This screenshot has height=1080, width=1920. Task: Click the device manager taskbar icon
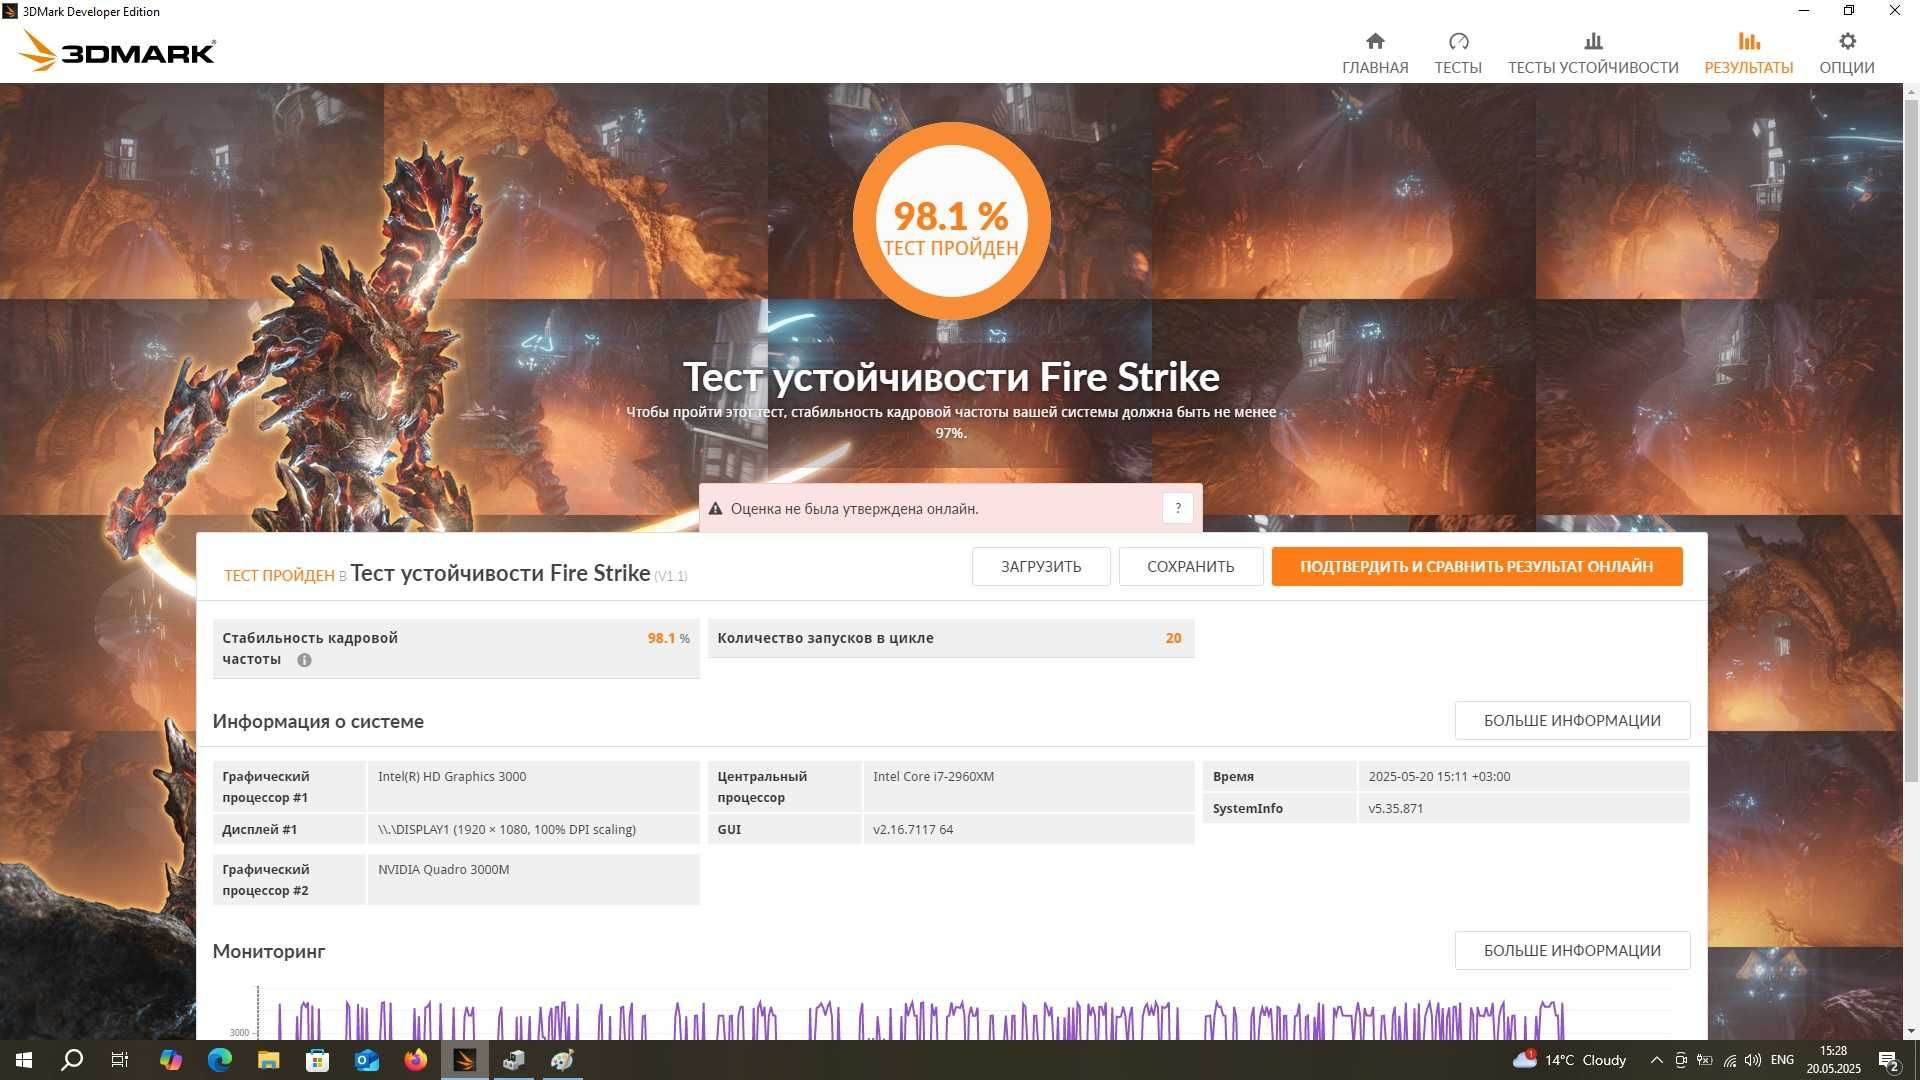514,1060
